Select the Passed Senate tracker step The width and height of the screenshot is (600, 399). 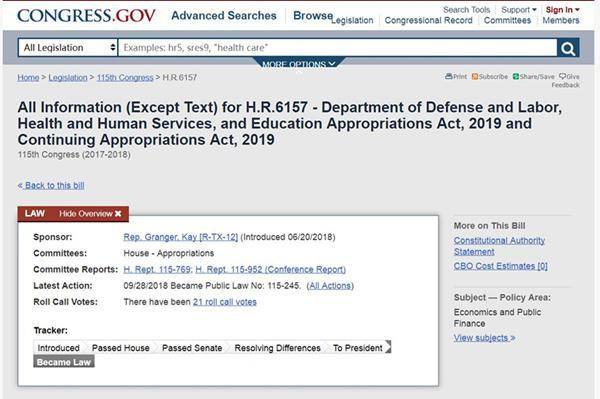click(192, 348)
